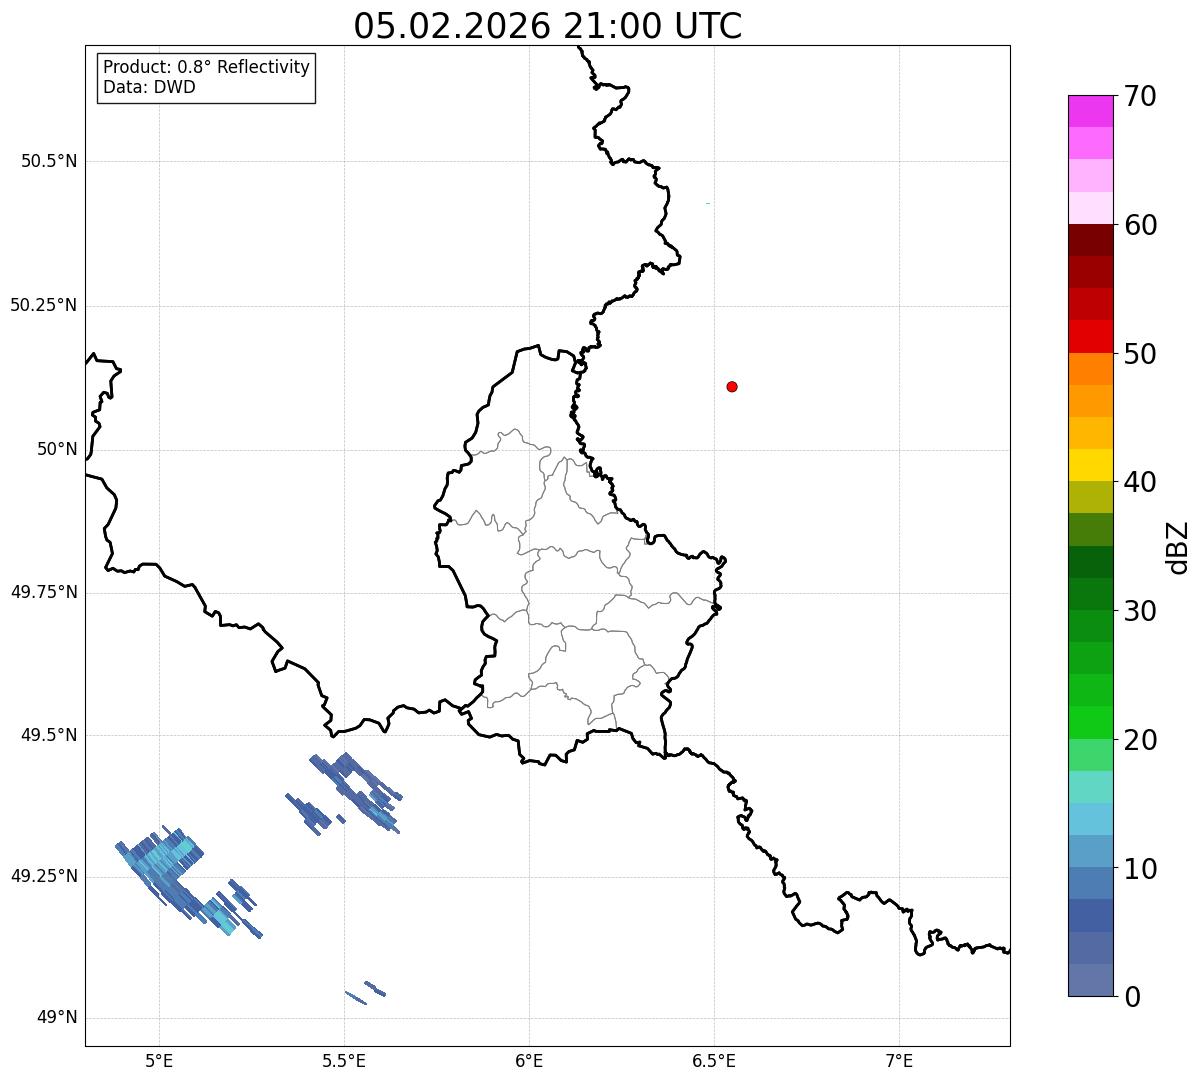Click the dBZ colorbar axis label
1202x1081 pixels.
(x=1178, y=547)
